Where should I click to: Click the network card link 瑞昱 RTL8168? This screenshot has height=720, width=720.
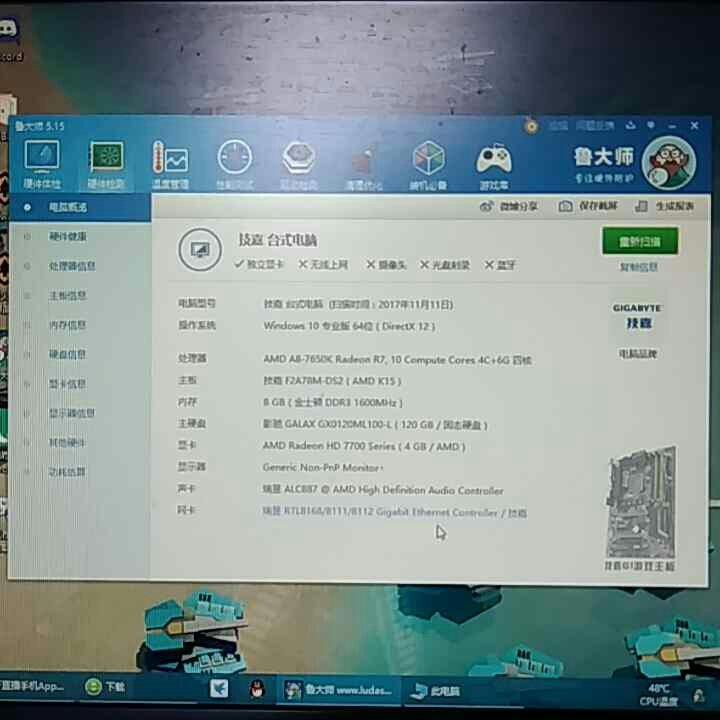[394, 512]
